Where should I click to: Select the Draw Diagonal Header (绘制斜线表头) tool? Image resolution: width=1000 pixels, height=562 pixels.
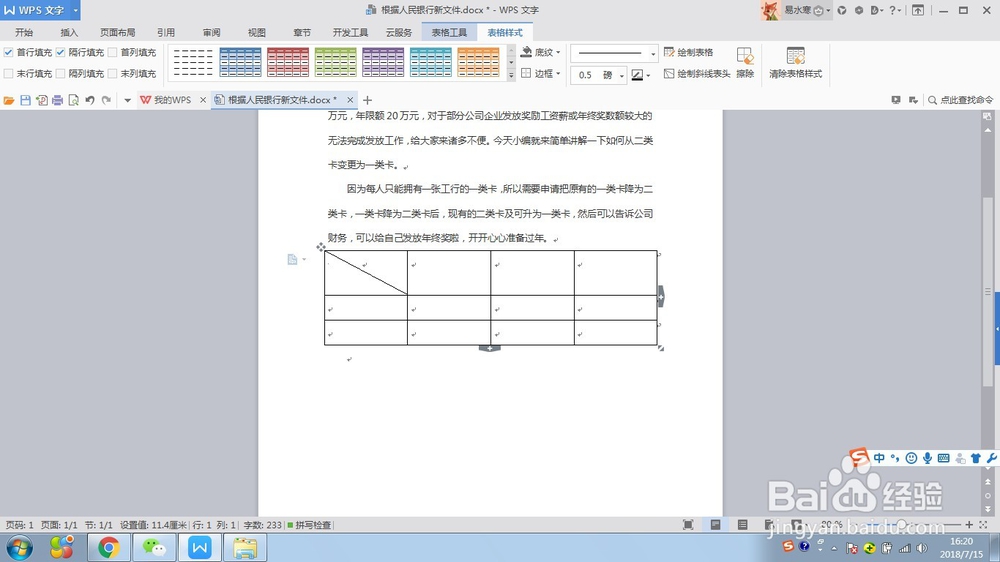point(696,74)
